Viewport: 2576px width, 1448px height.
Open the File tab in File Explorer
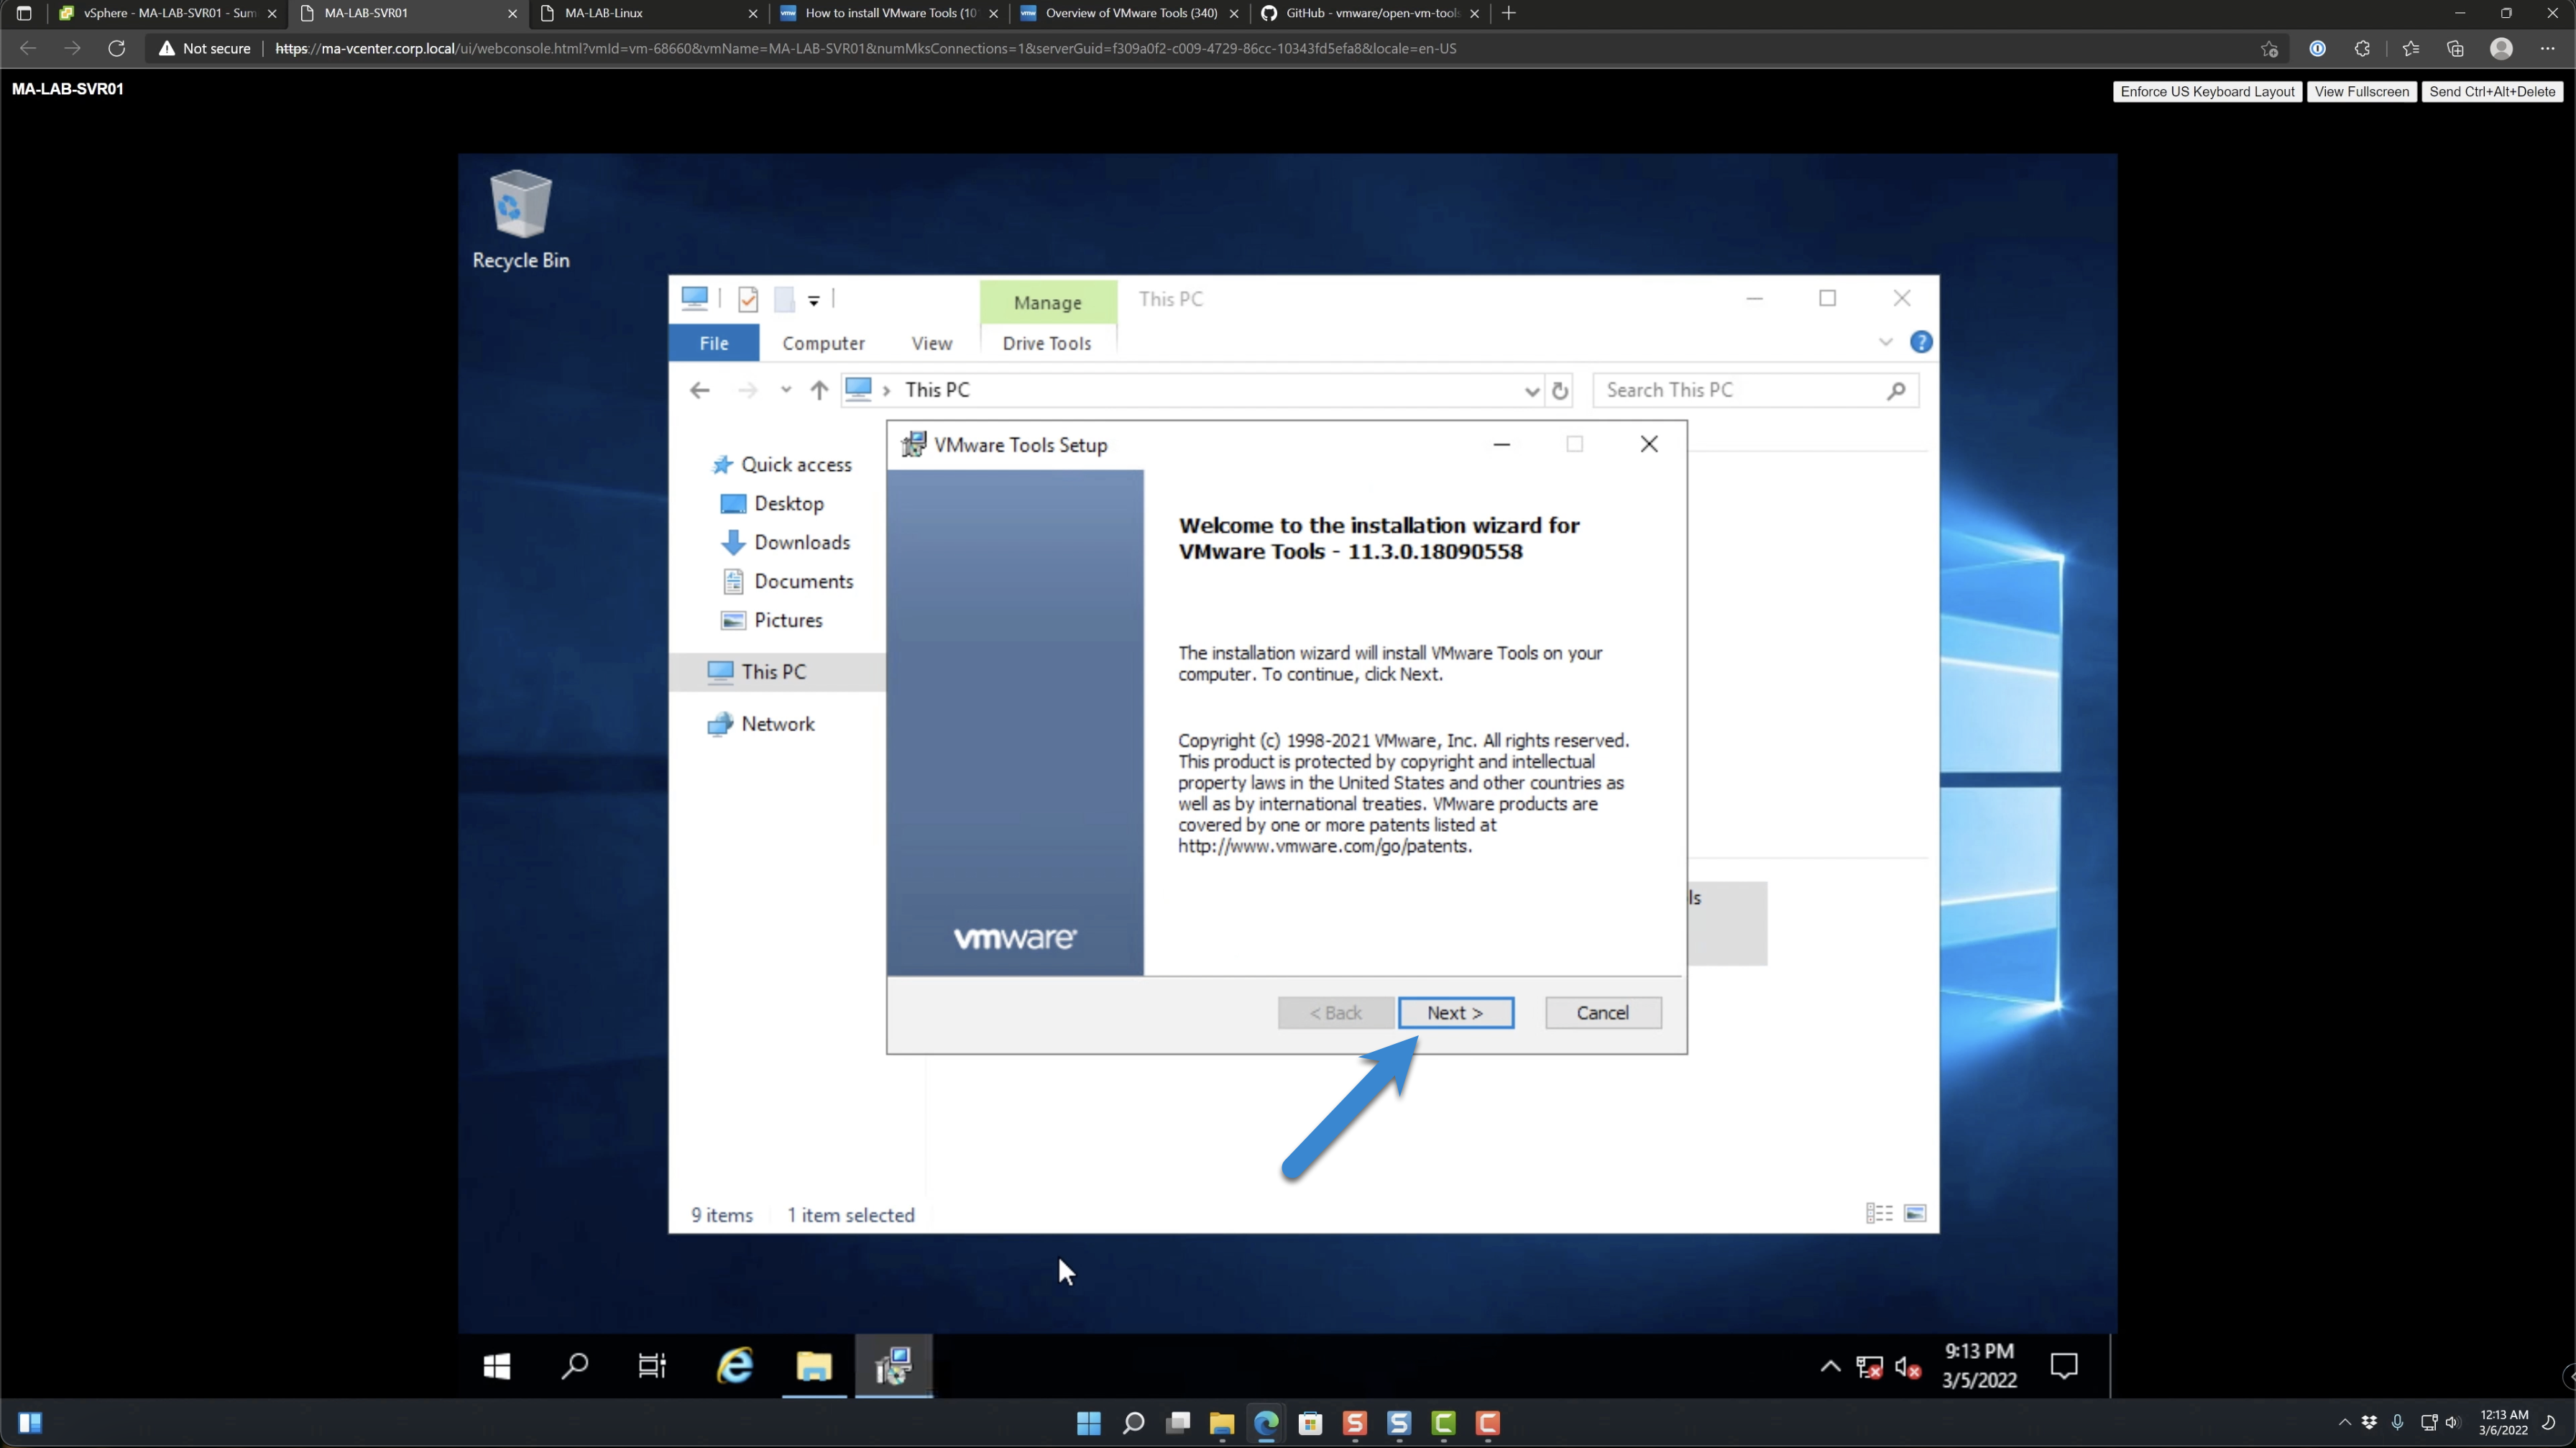(714, 343)
